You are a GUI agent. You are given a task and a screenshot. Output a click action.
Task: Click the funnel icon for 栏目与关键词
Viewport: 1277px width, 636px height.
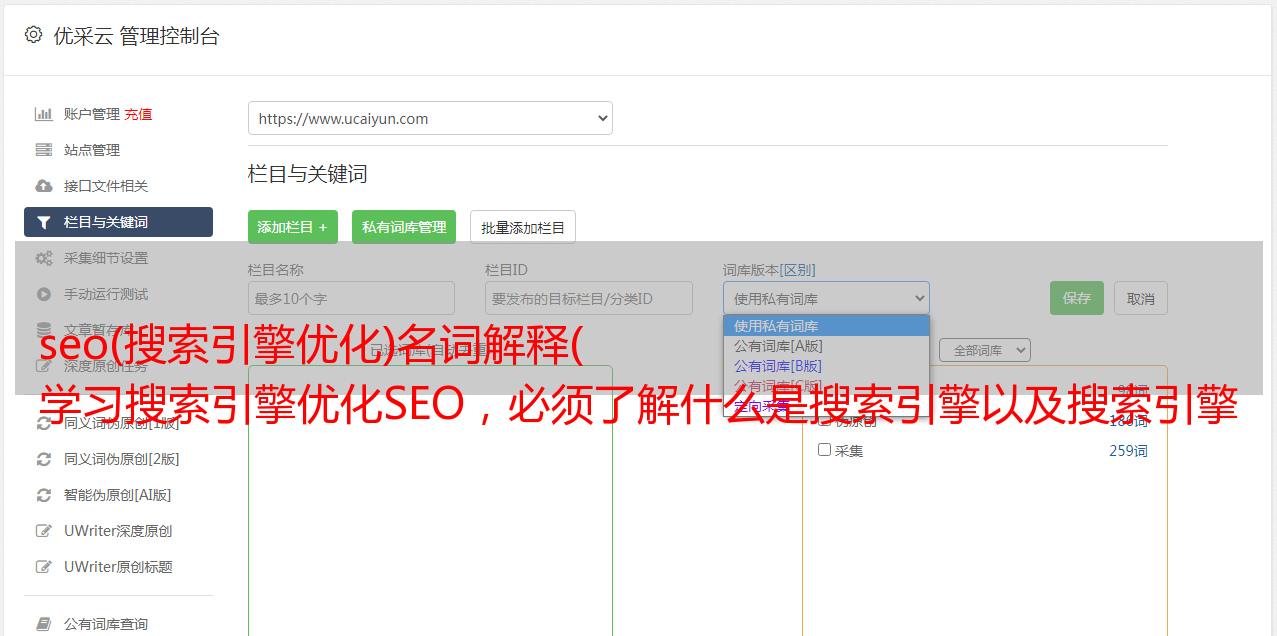click(x=43, y=222)
